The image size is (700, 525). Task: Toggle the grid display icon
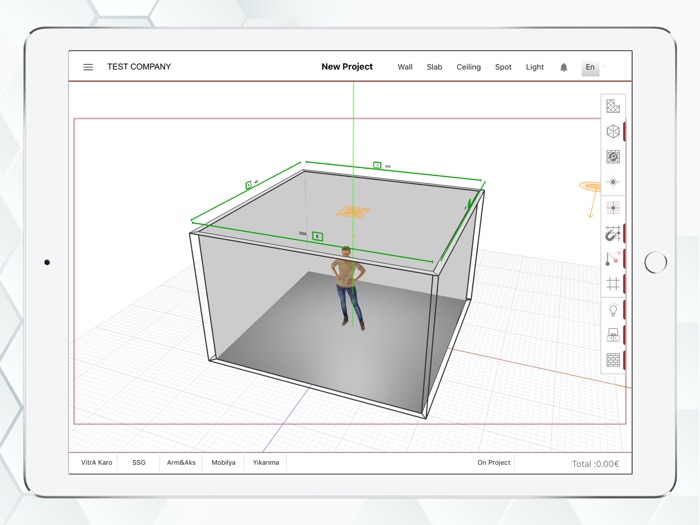(613, 284)
